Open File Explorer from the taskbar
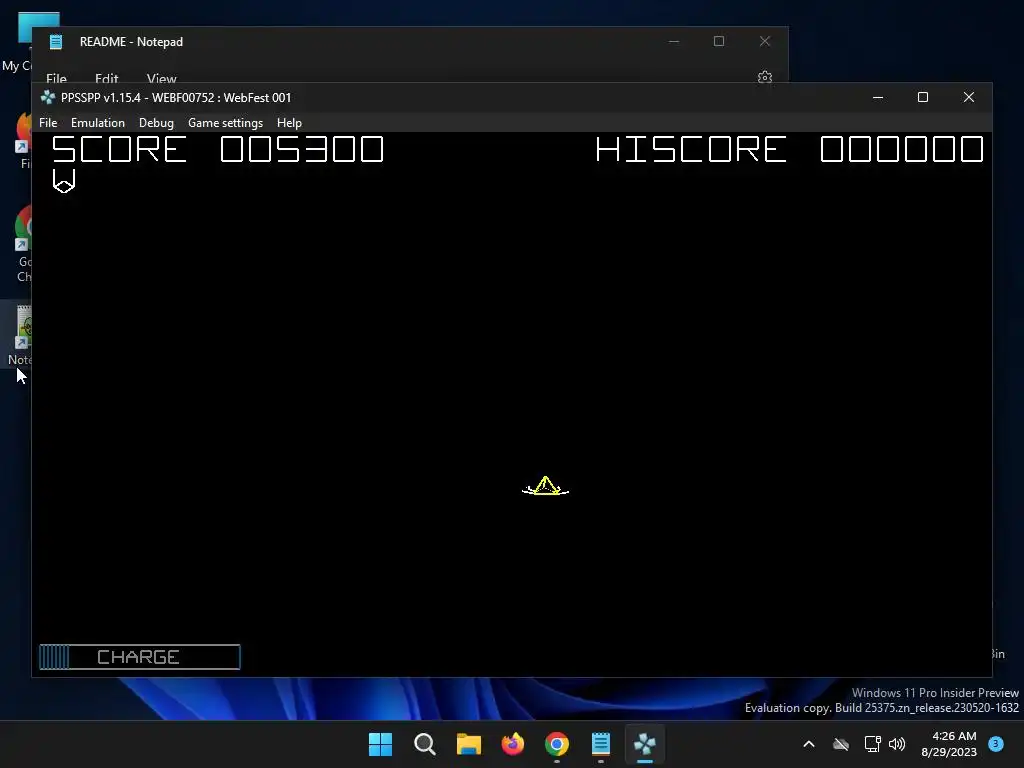This screenshot has width=1024, height=768. click(468, 744)
